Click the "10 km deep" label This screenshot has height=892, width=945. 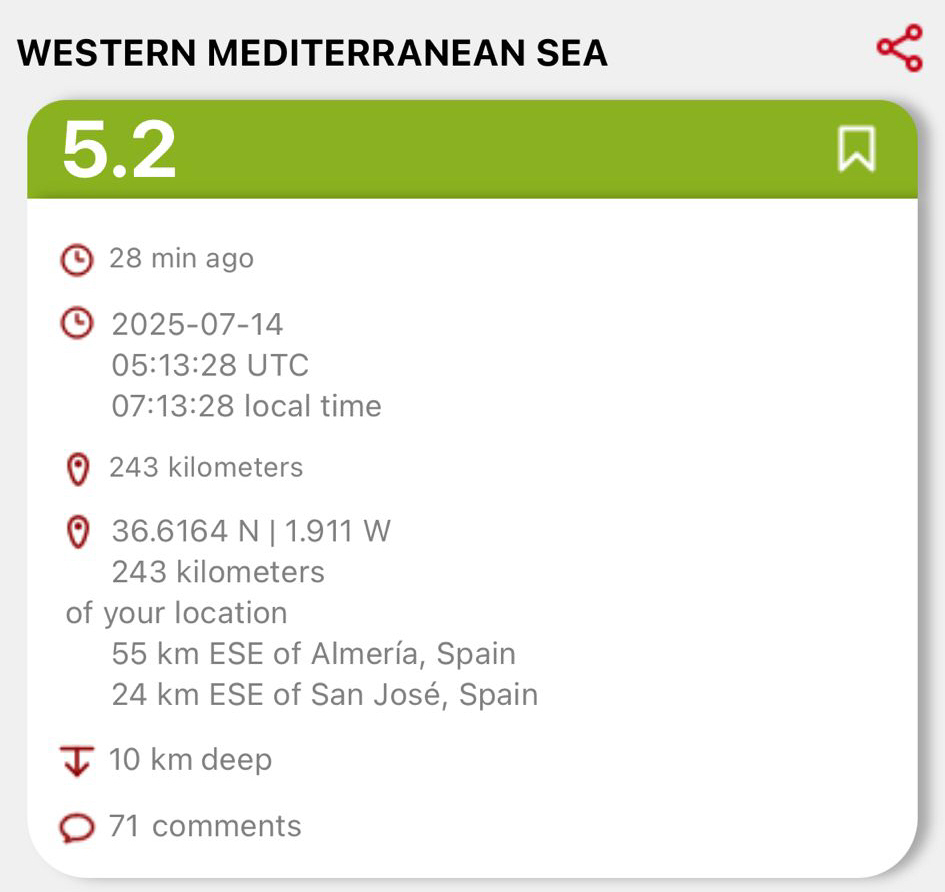tap(190, 759)
